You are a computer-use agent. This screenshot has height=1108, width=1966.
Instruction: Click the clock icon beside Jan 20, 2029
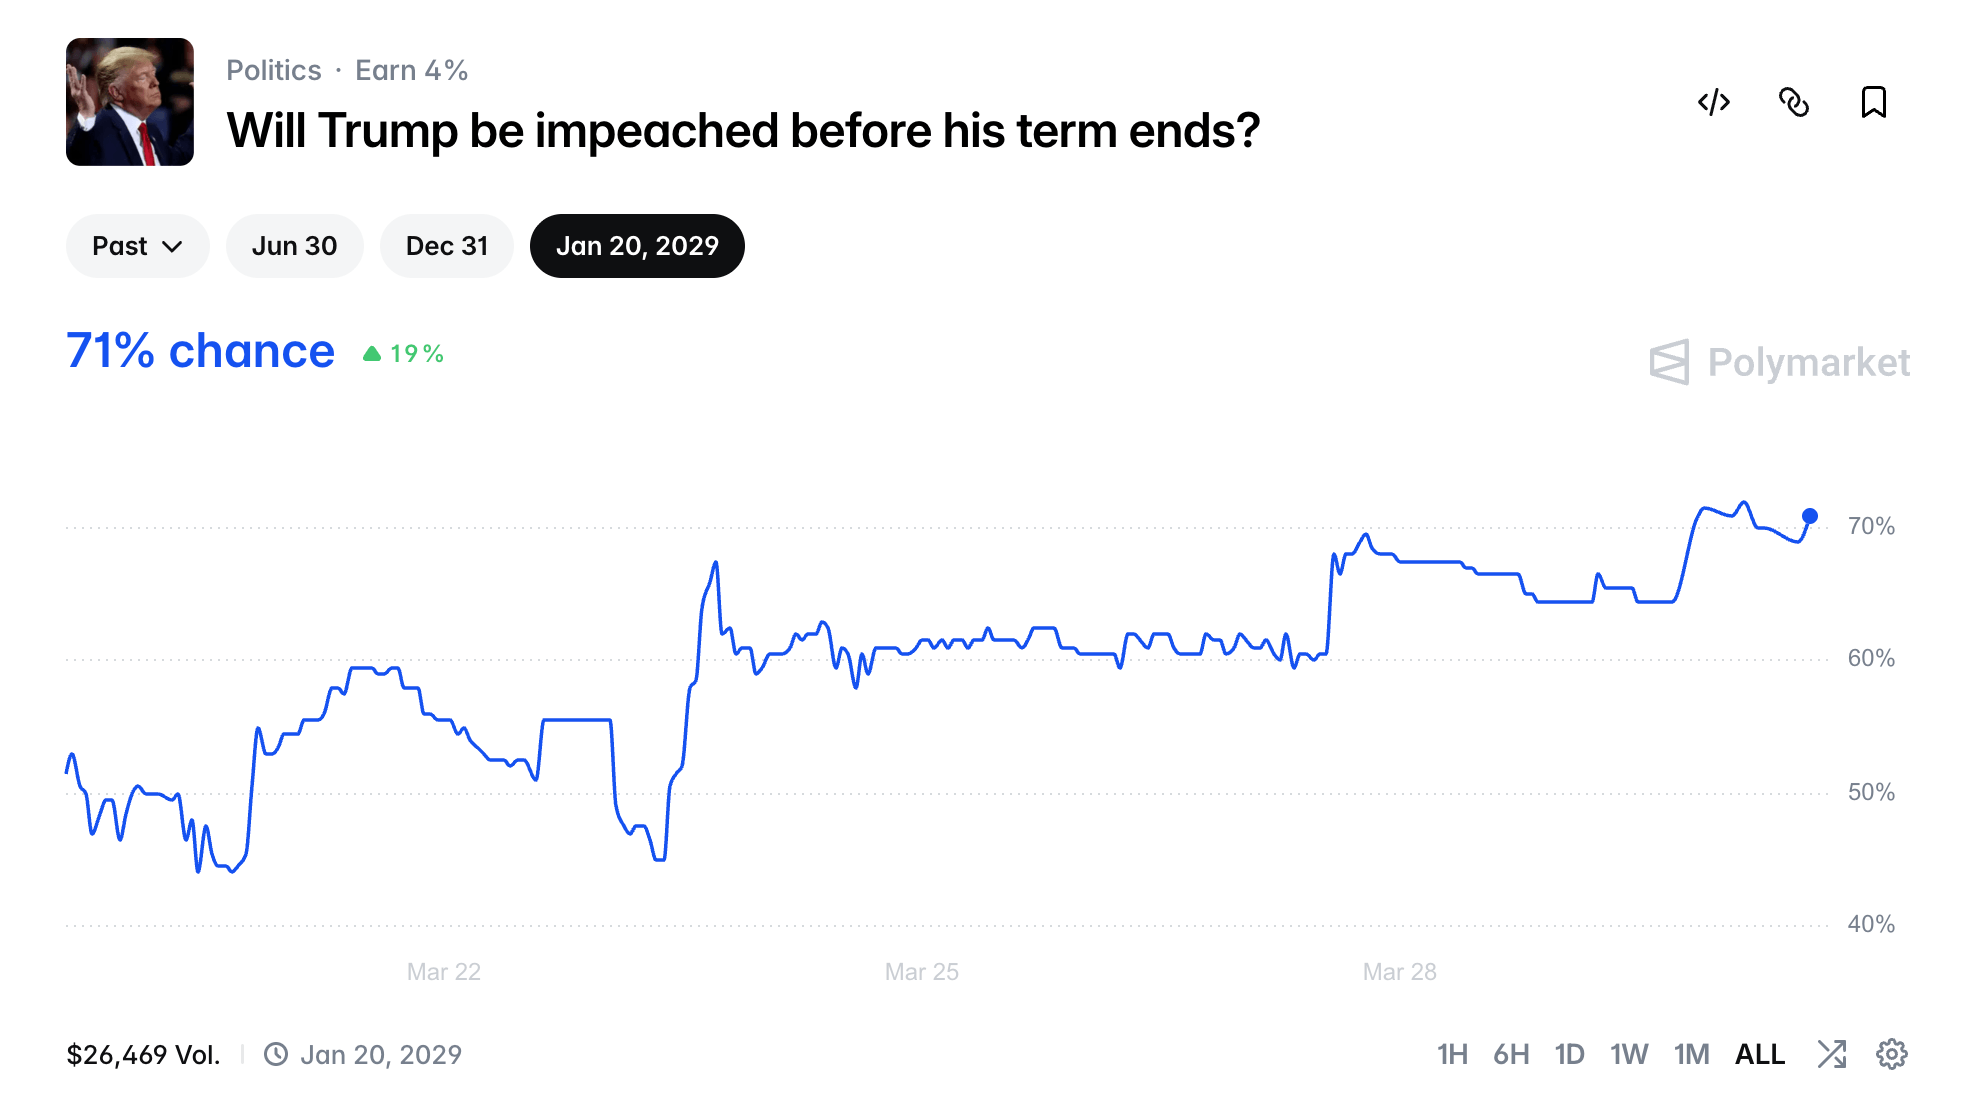click(x=276, y=1053)
